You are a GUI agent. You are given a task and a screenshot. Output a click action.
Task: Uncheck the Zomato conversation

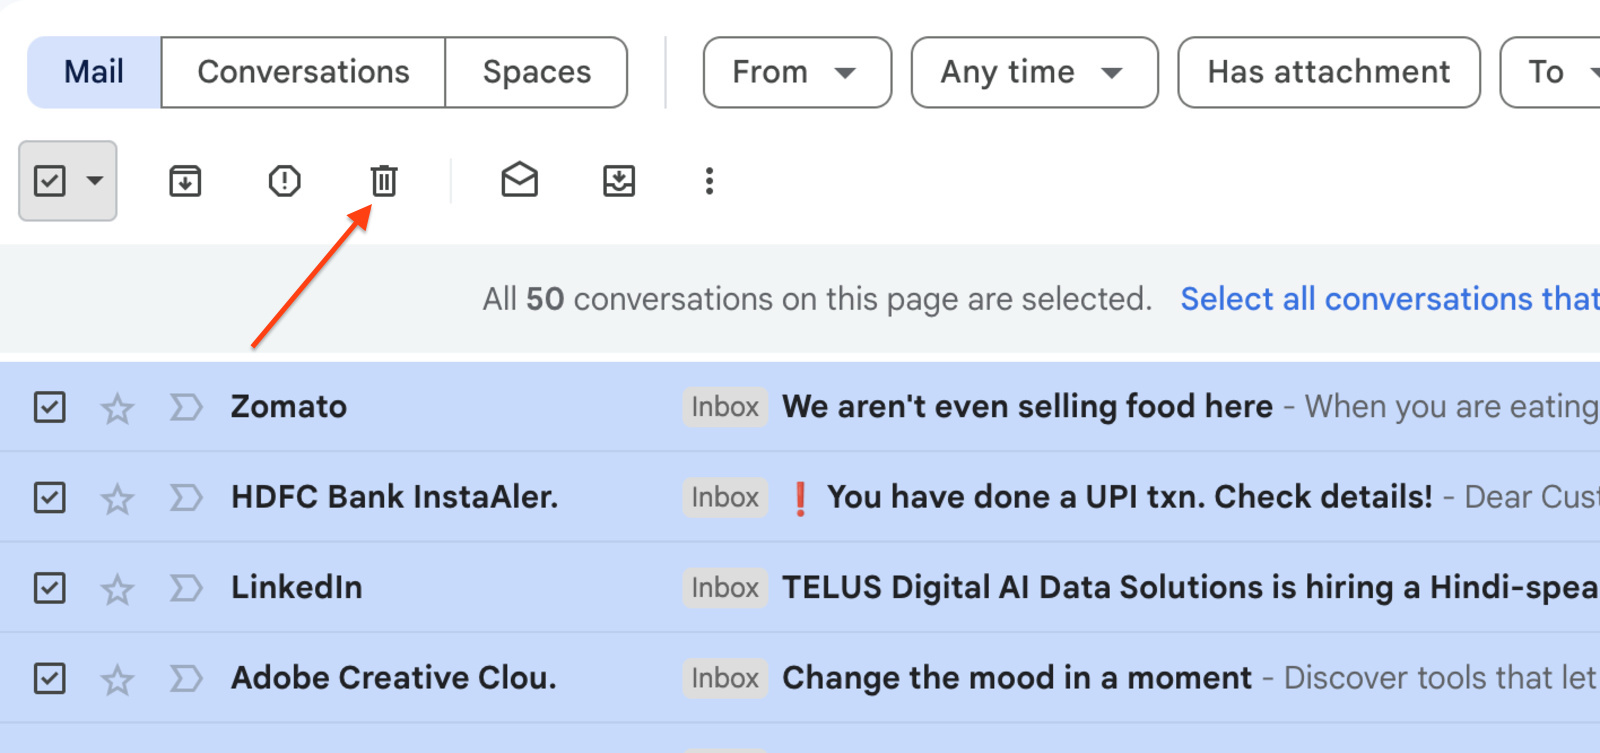pyautogui.click(x=49, y=407)
